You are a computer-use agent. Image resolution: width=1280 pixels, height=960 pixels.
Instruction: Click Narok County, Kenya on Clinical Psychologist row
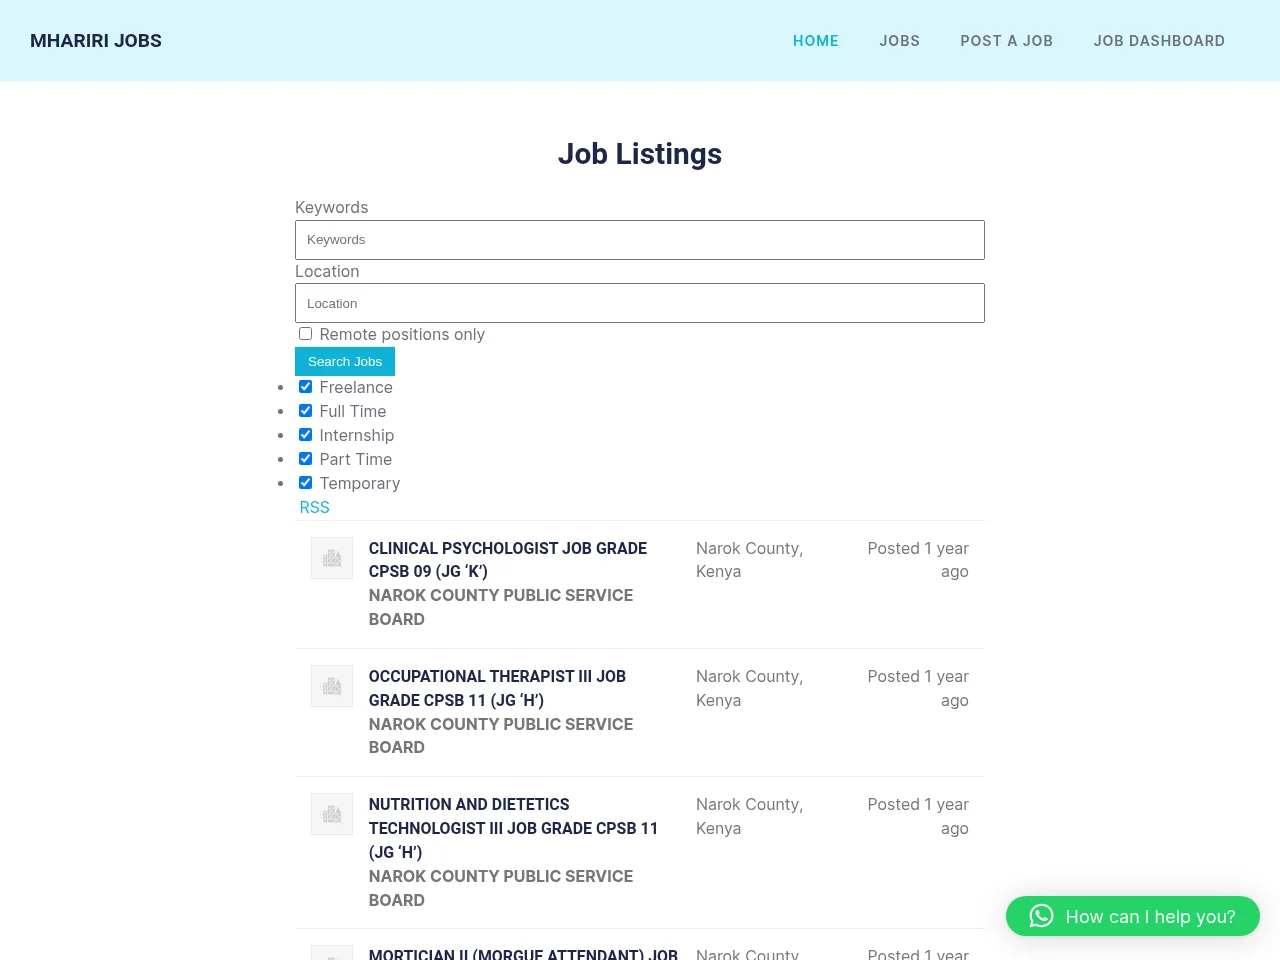click(x=750, y=560)
